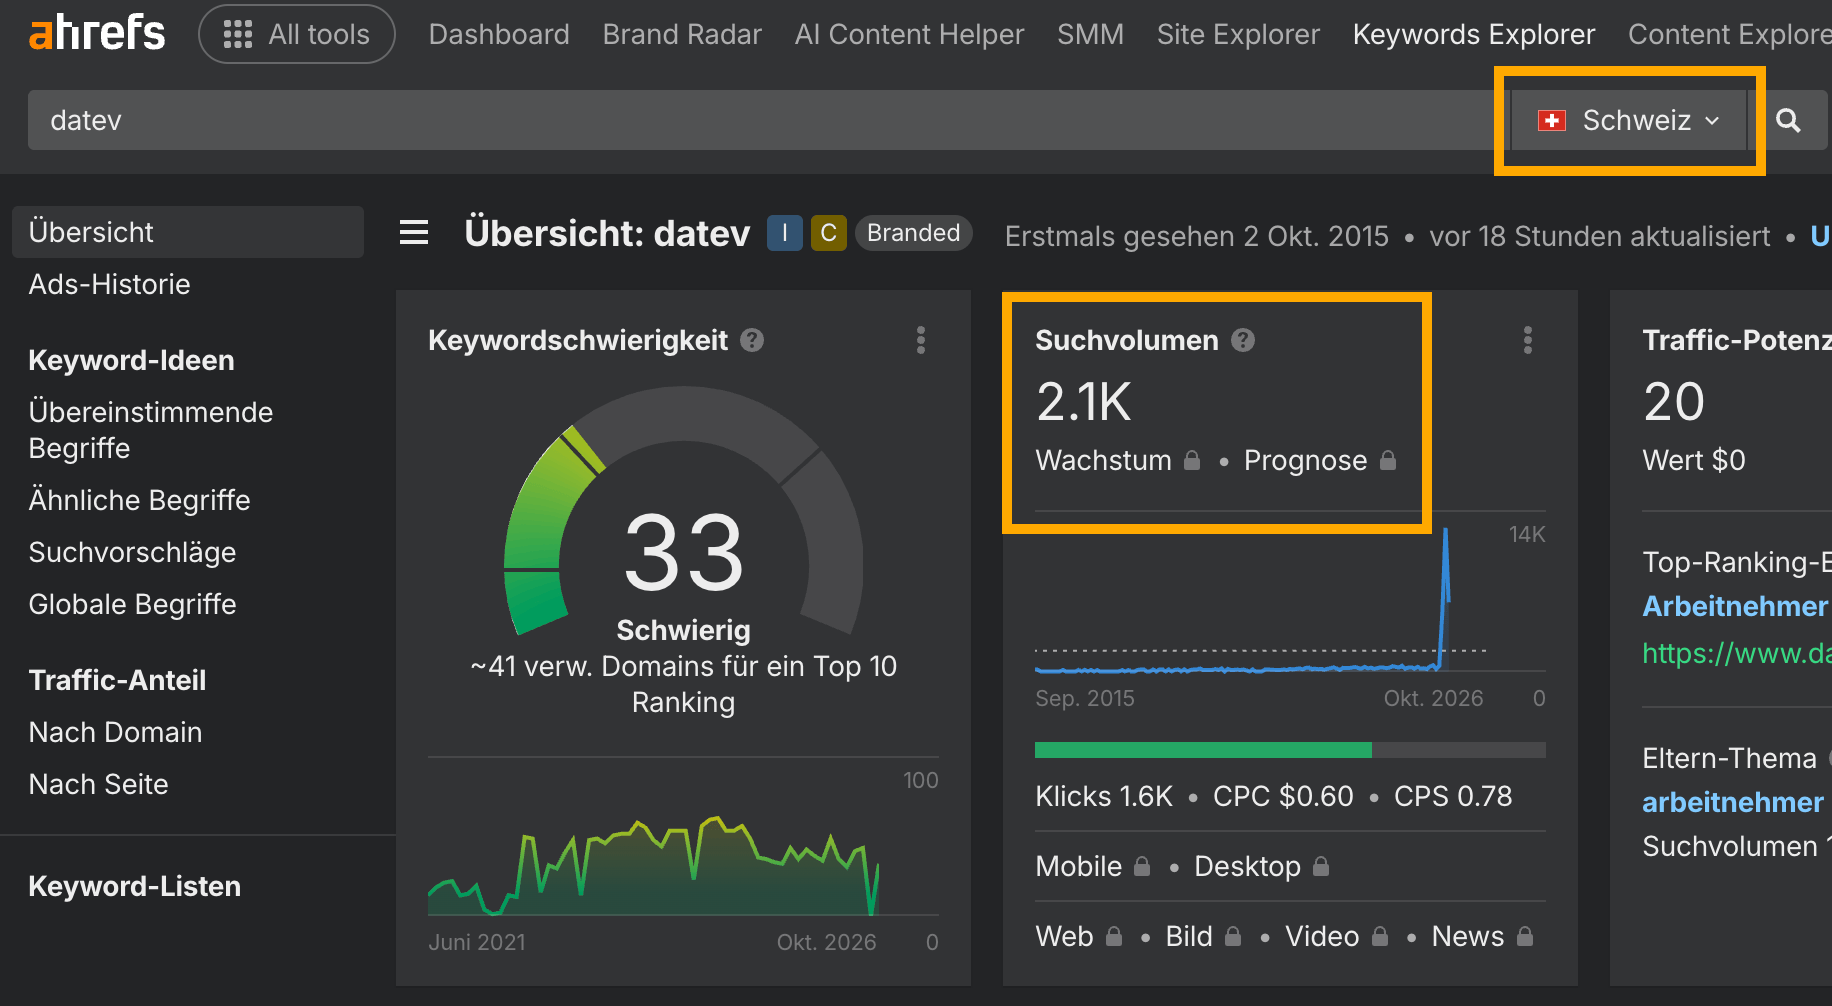Go to Dashboard in top navigation

[x=499, y=35]
